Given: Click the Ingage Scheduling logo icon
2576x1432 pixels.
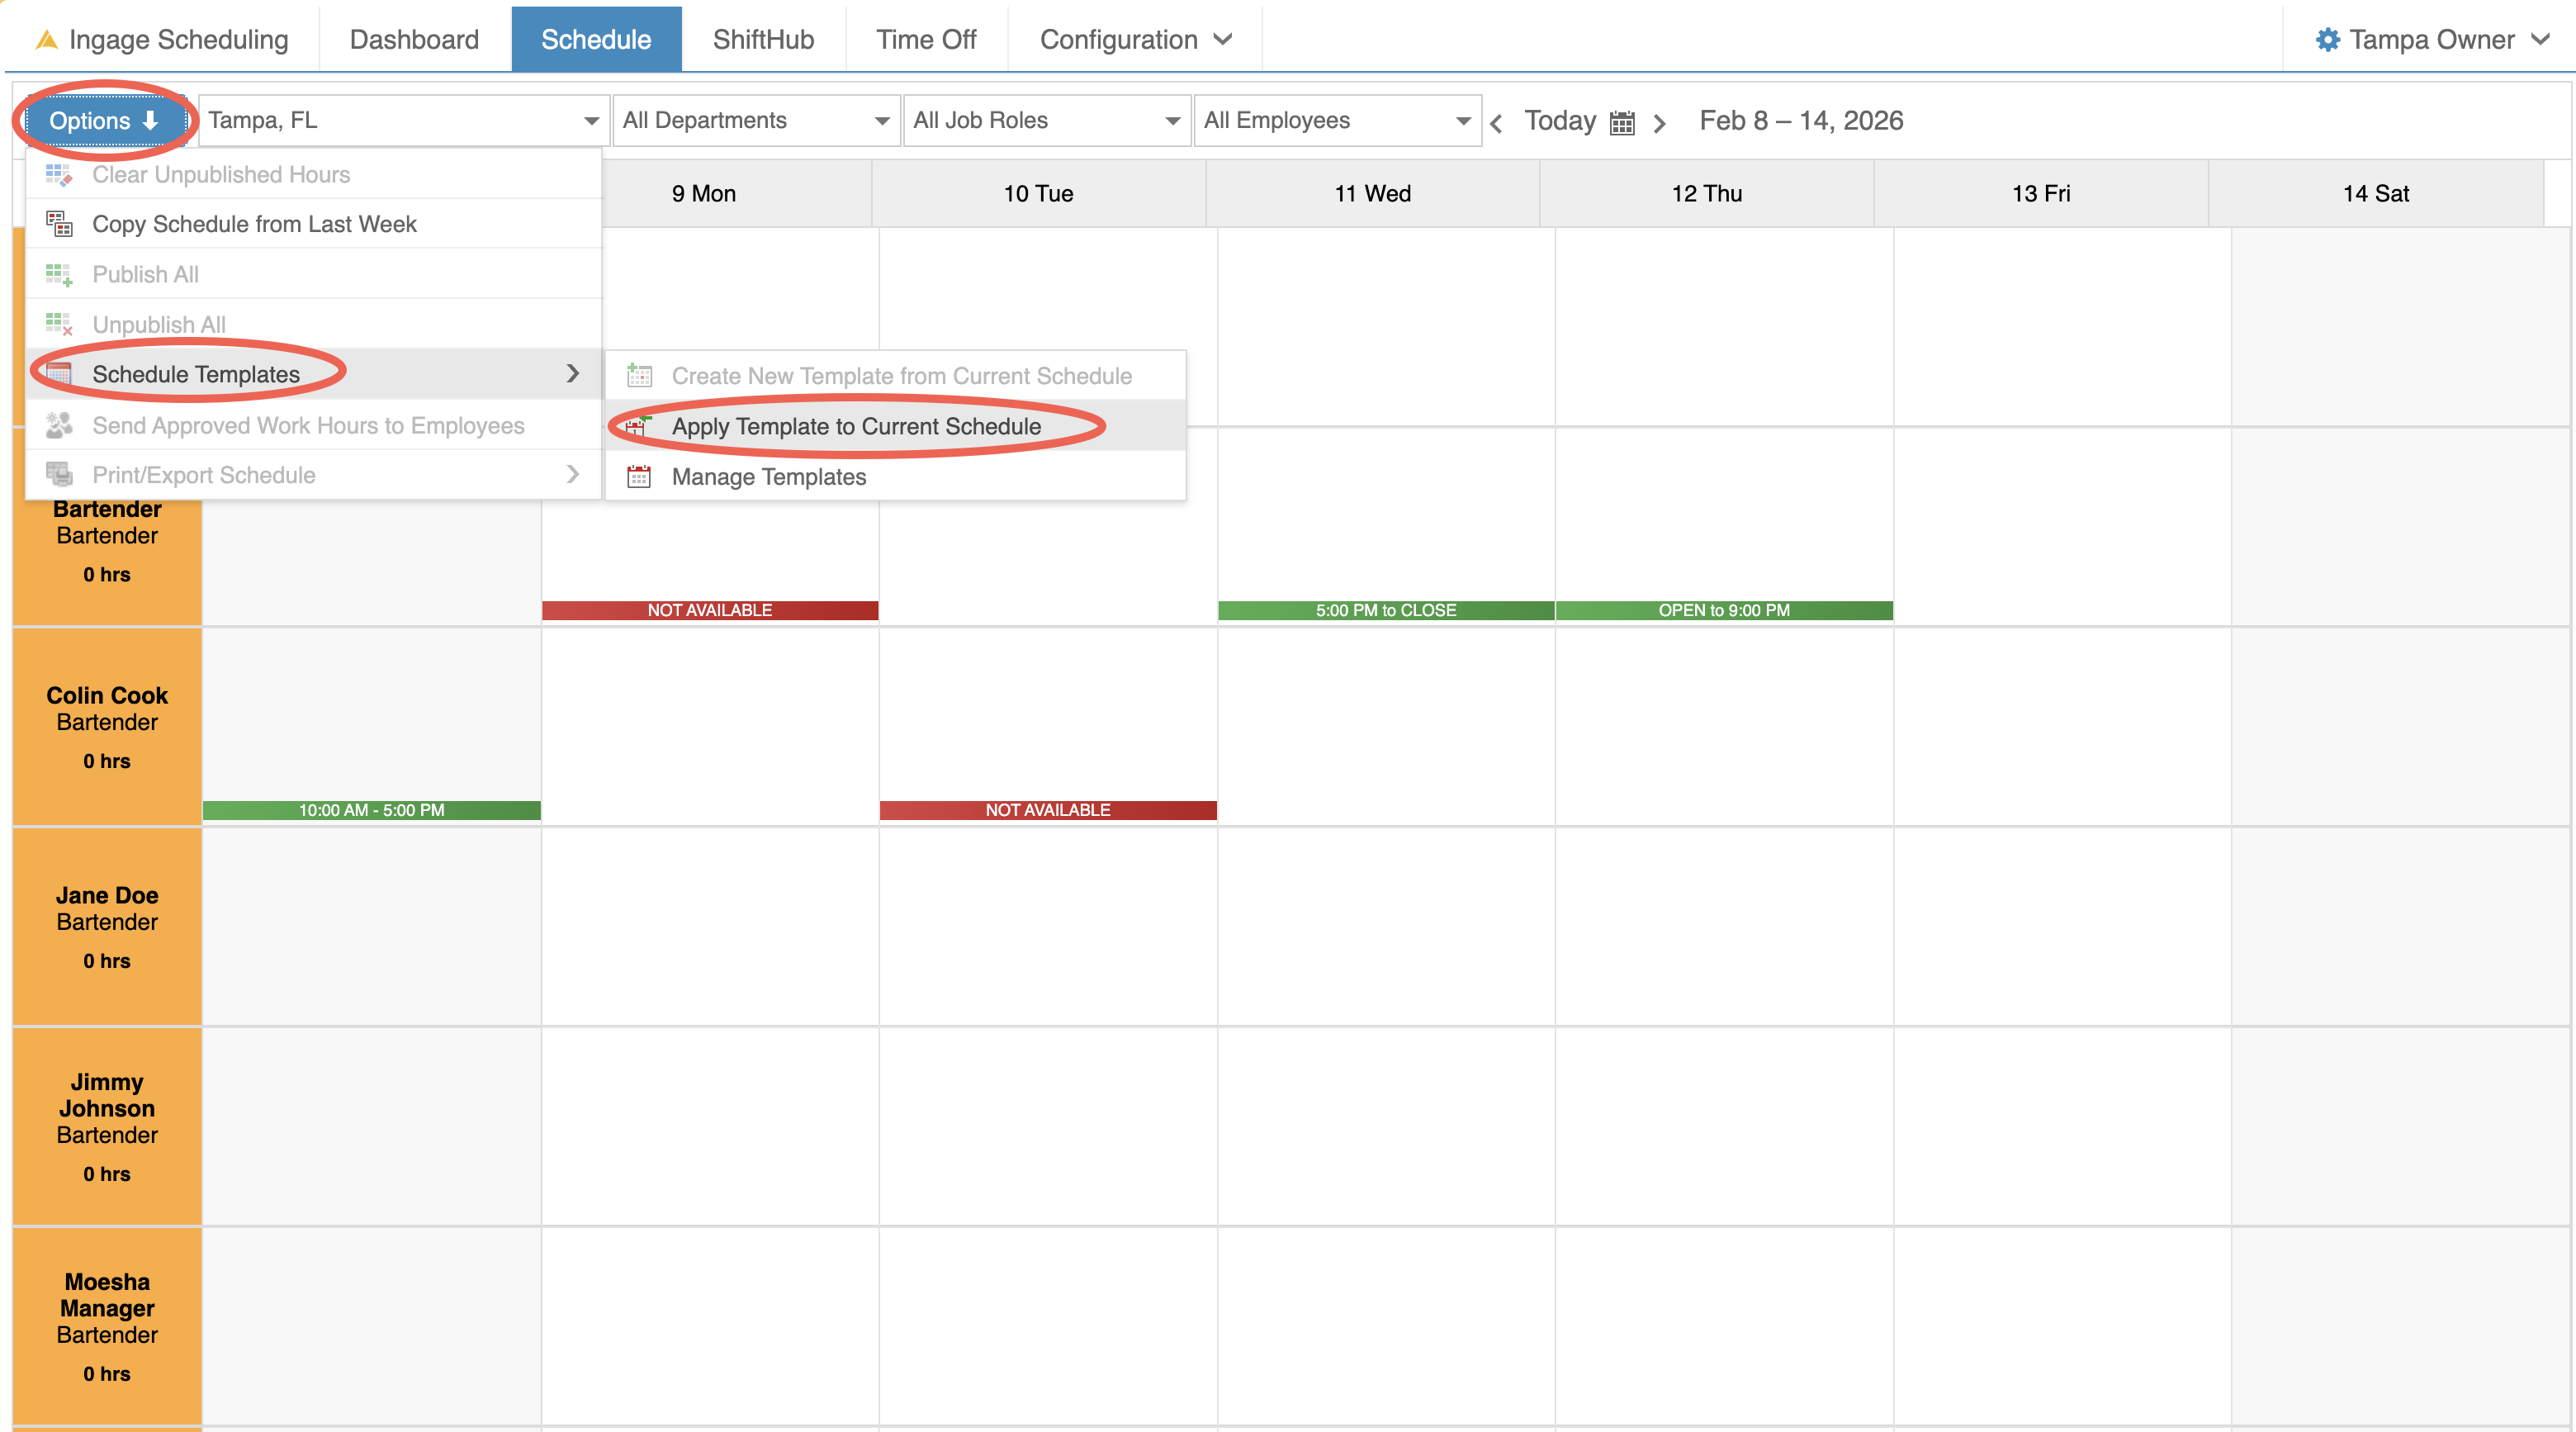Looking at the screenshot, I should click(x=46, y=40).
